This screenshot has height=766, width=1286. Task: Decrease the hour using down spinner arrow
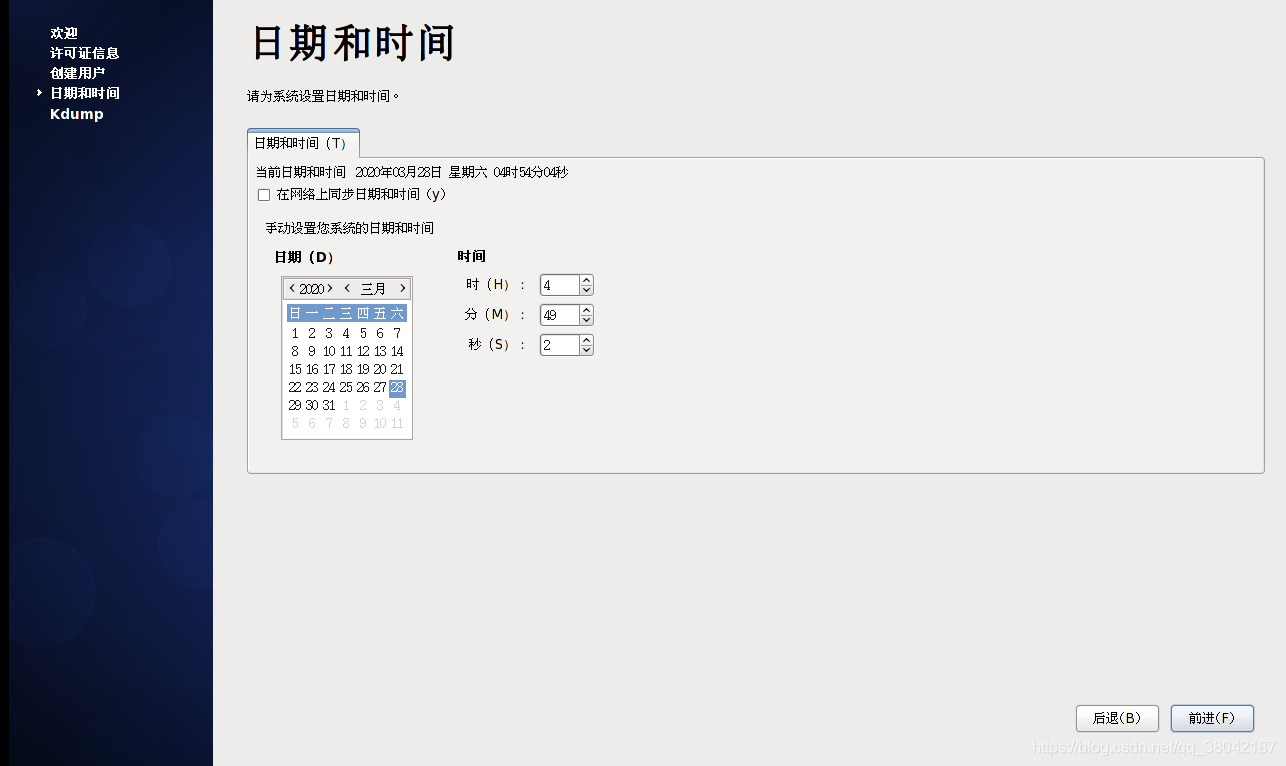click(x=587, y=289)
